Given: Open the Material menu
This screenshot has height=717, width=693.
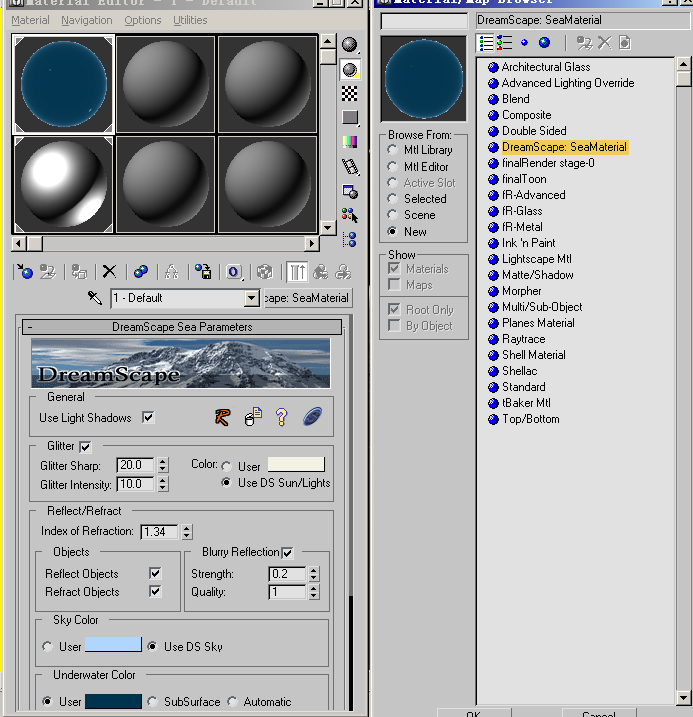Looking at the screenshot, I should click(30, 20).
